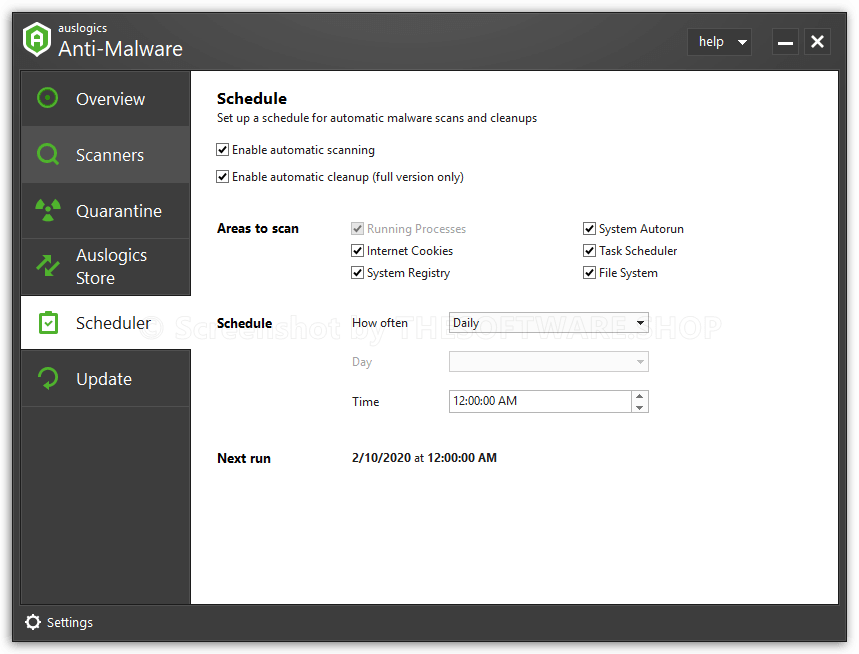Viewport: 859px width, 654px height.
Task: Toggle Enable automatic cleanup checkbox
Action: [222, 176]
